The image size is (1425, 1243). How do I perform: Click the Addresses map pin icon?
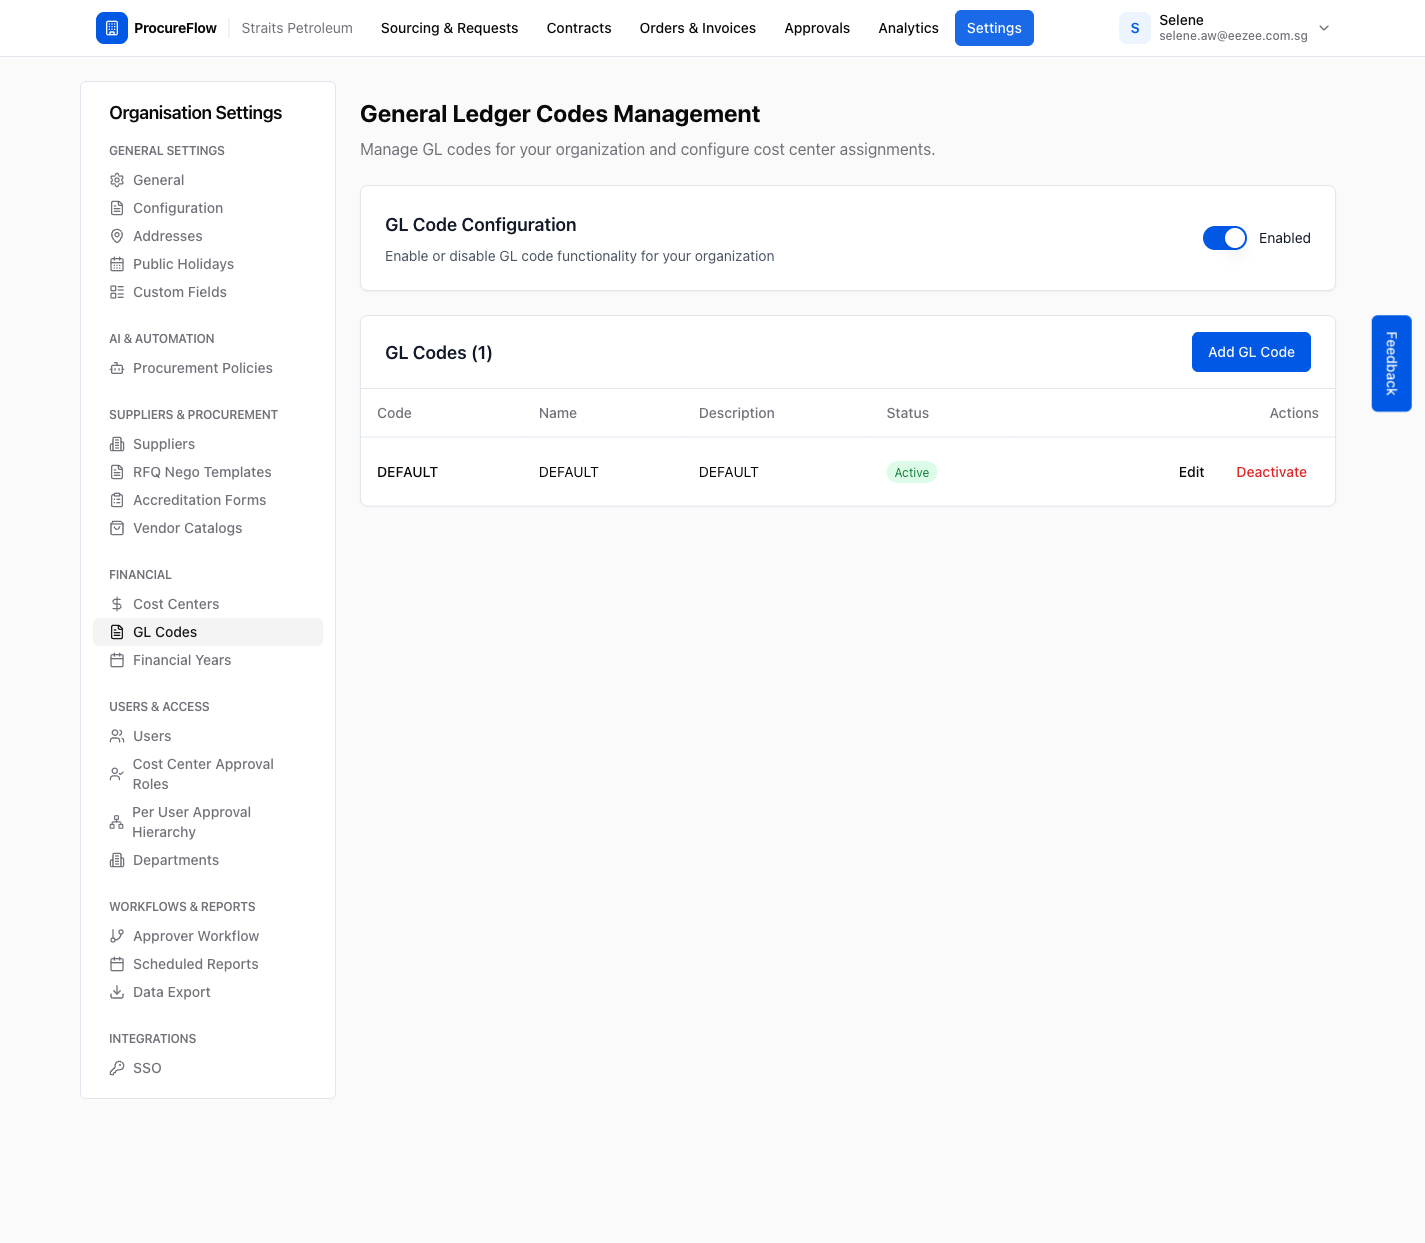(x=117, y=236)
